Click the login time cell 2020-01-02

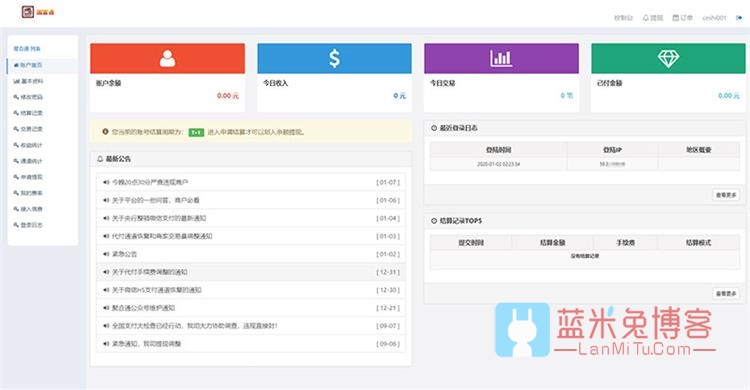[x=498, y=164]
